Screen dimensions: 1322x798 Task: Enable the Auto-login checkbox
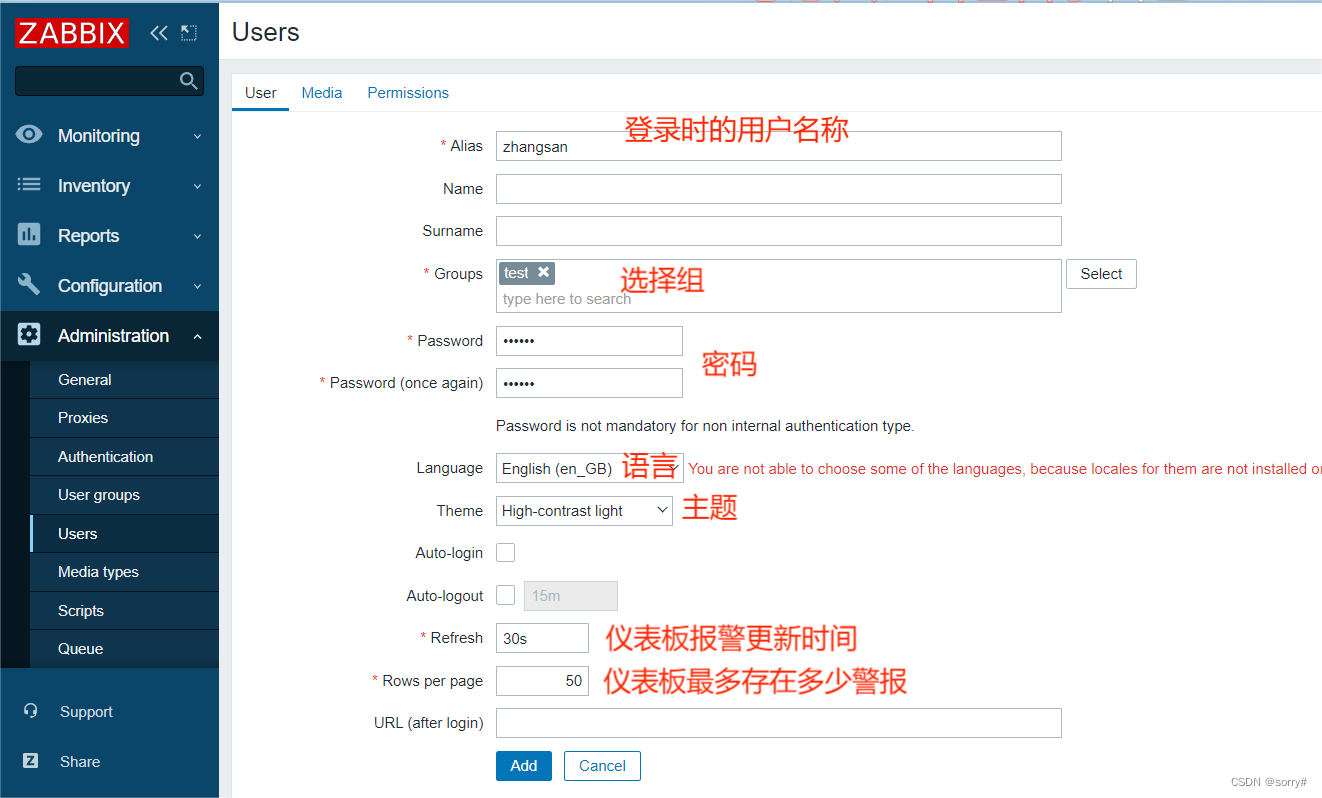pos(506,553)
